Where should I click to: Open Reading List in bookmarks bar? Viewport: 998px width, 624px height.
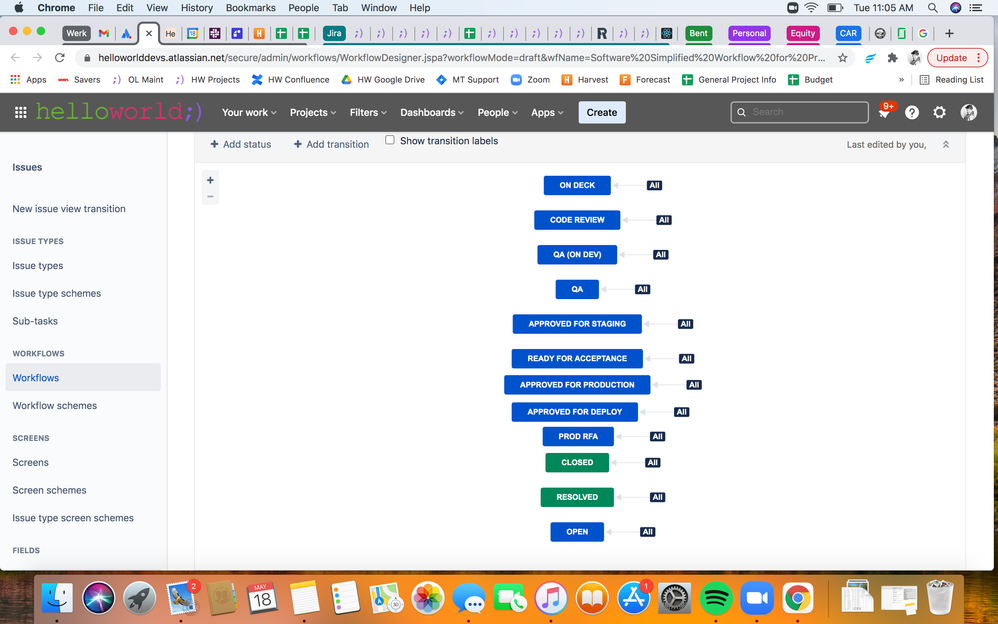pos(952,80)
